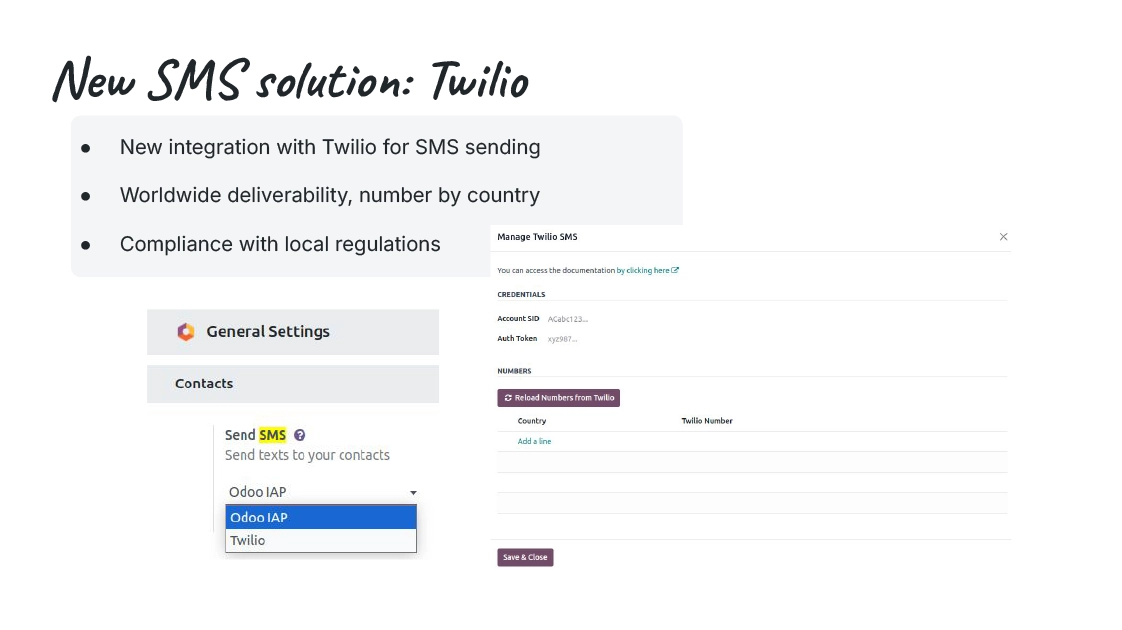Screen dimensions: 1122x630
Task: Click the external link icon after clicking here
Action: 675,271
